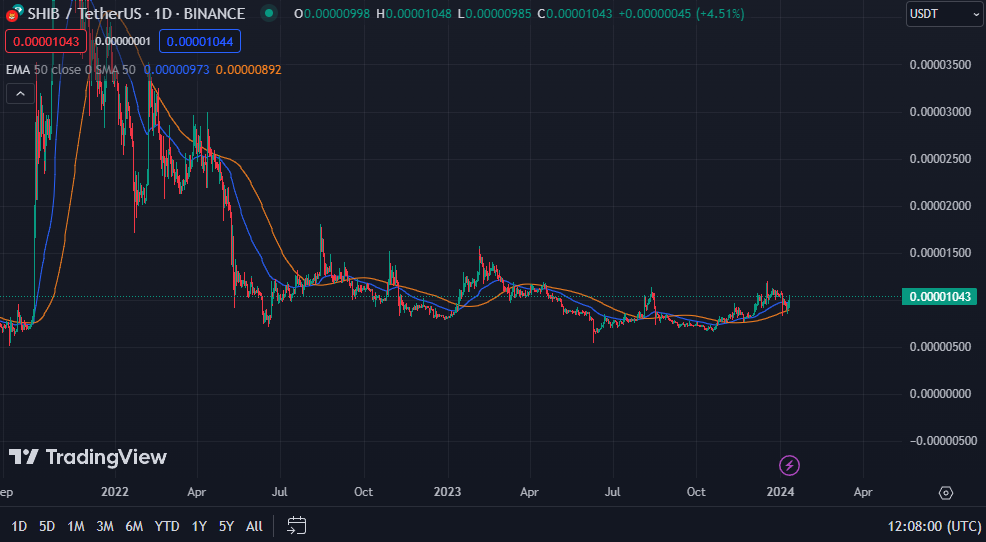Click the current price tag 0.00001043
This screenshot has width=986, height=542.
(939, 296)
